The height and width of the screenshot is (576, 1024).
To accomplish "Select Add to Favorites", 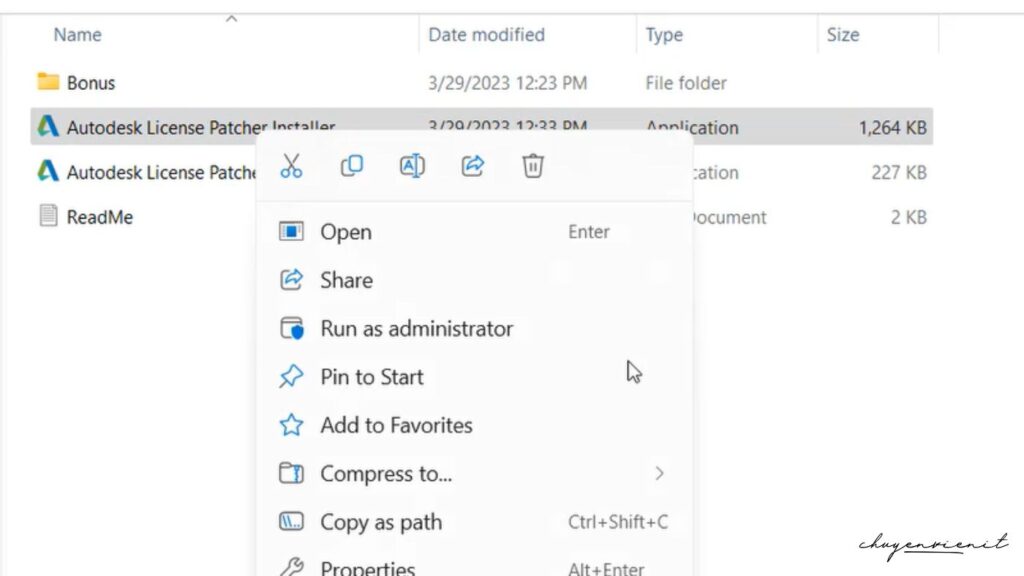I will pyautogui.click(x=395, y=425).
